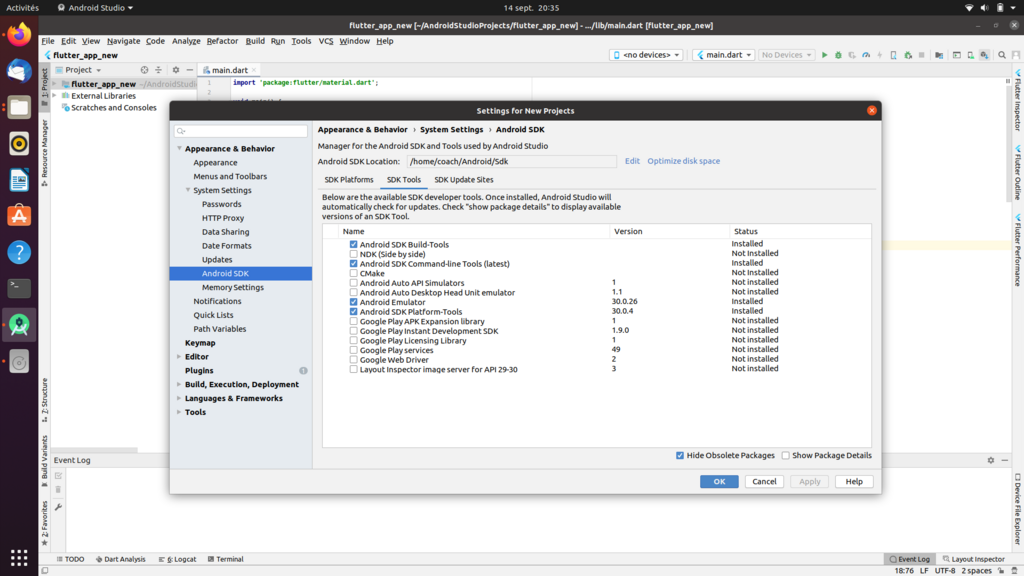
Task: Check Google Web Driver checkbox
Action: tap(353, 359)
